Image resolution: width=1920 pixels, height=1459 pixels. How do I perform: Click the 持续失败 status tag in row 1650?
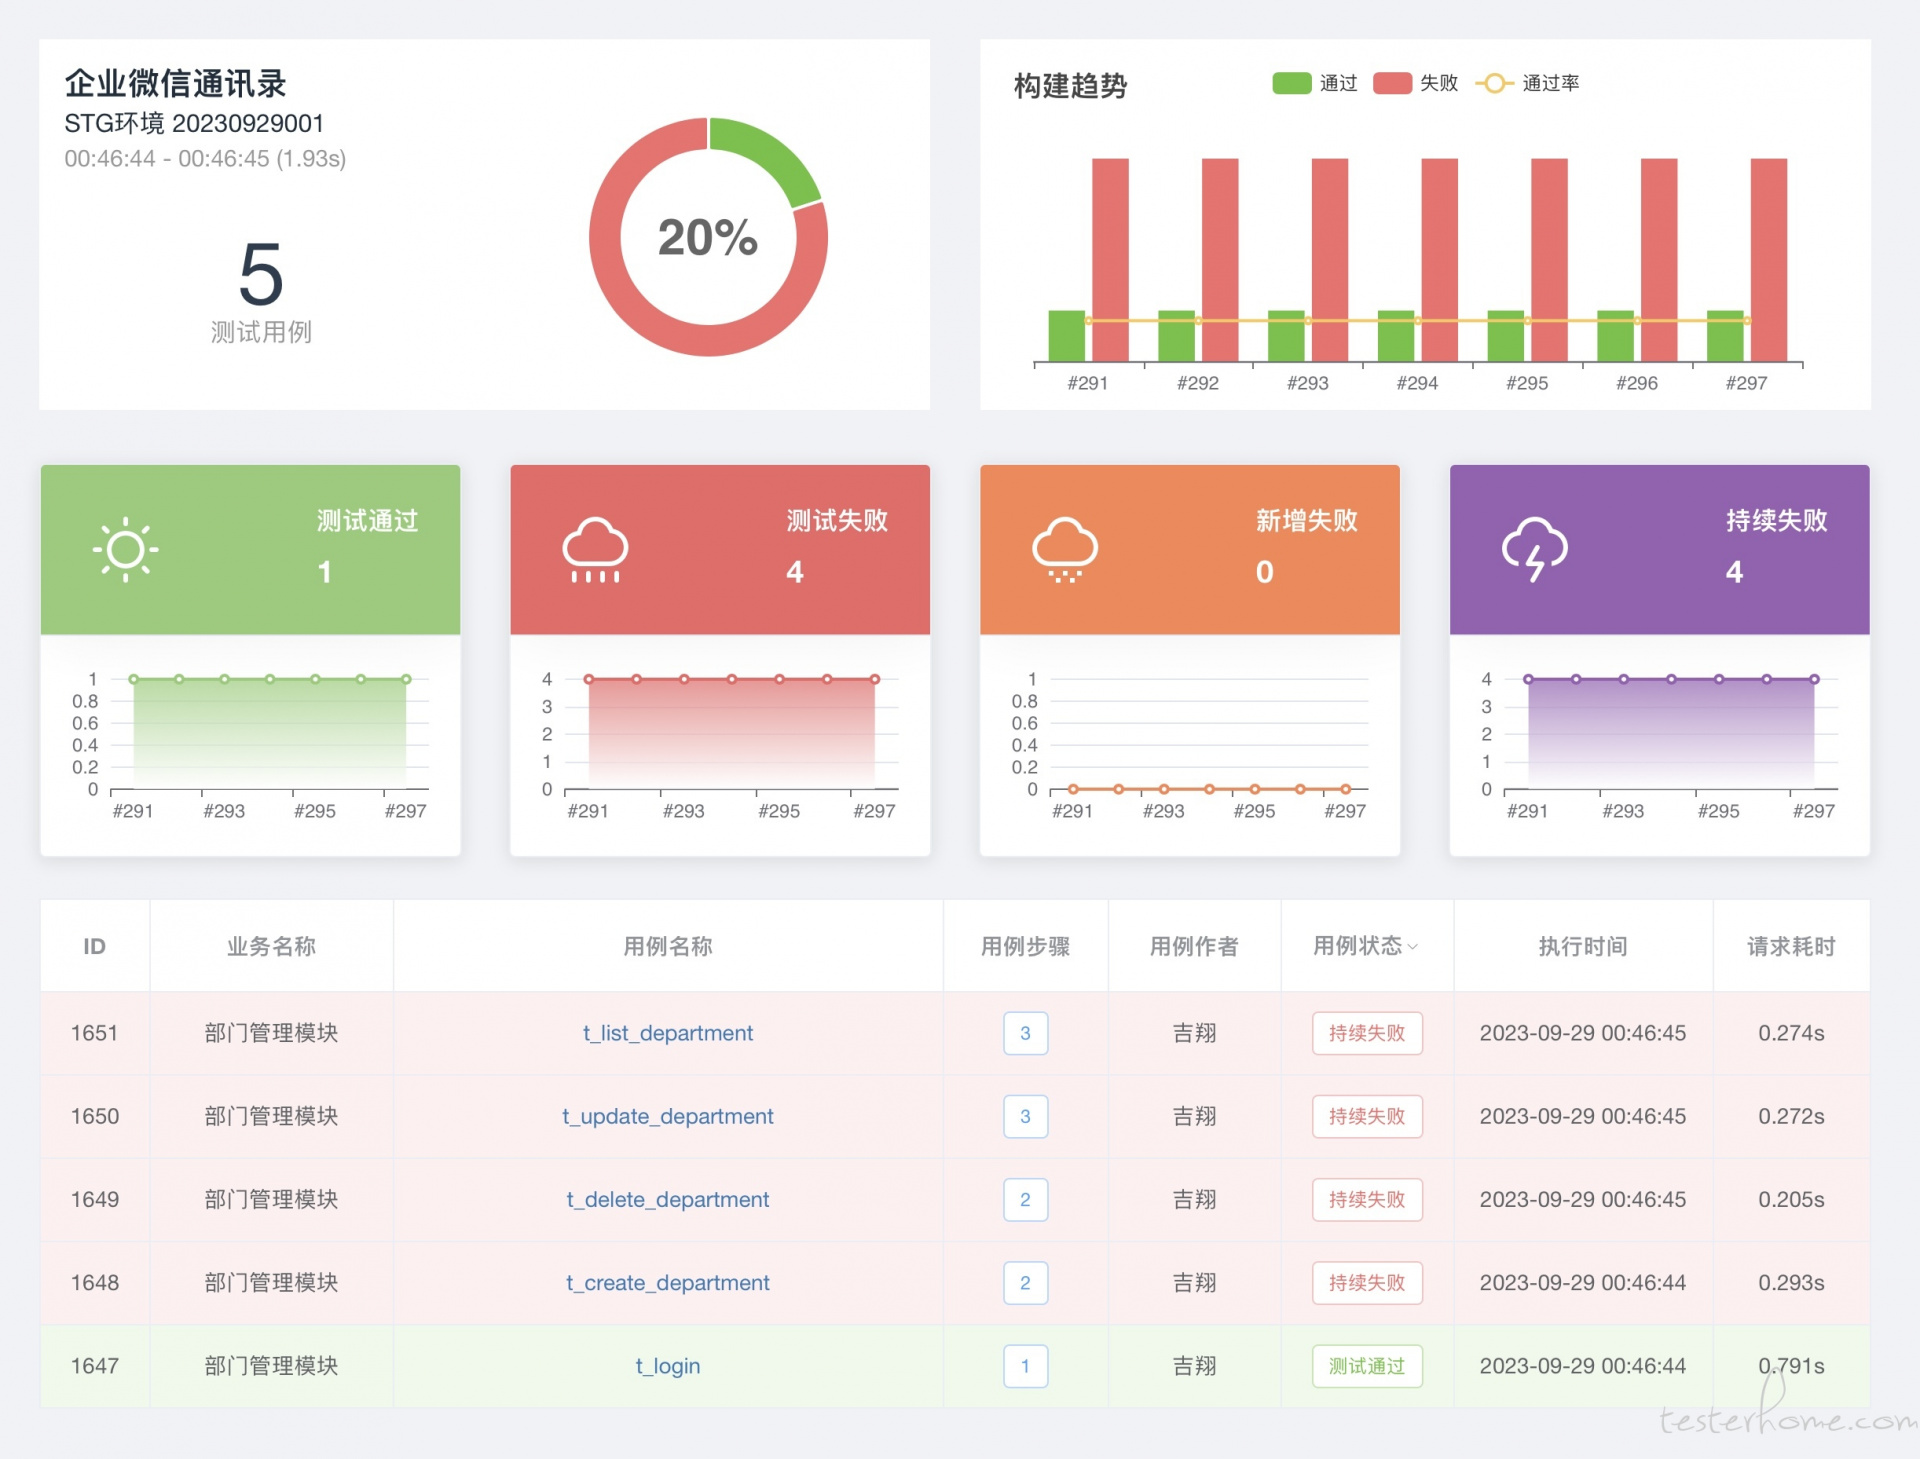tap(1367, 1116)
